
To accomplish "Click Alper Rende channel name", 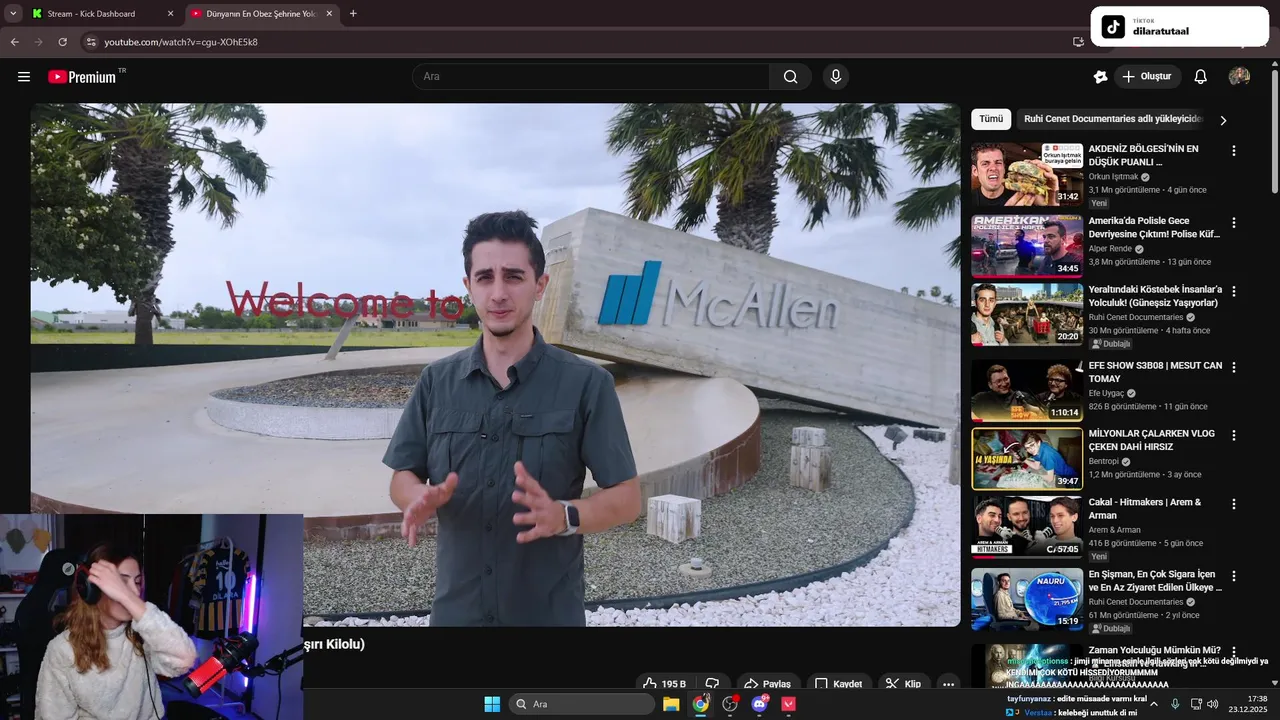I will point(1110,249).
